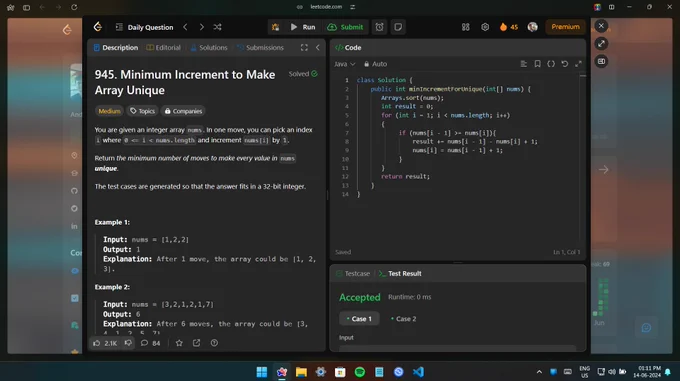Click the curly braces icon in code toolbar
Viewport: 680px width, 381px height.
click(551, 64)
